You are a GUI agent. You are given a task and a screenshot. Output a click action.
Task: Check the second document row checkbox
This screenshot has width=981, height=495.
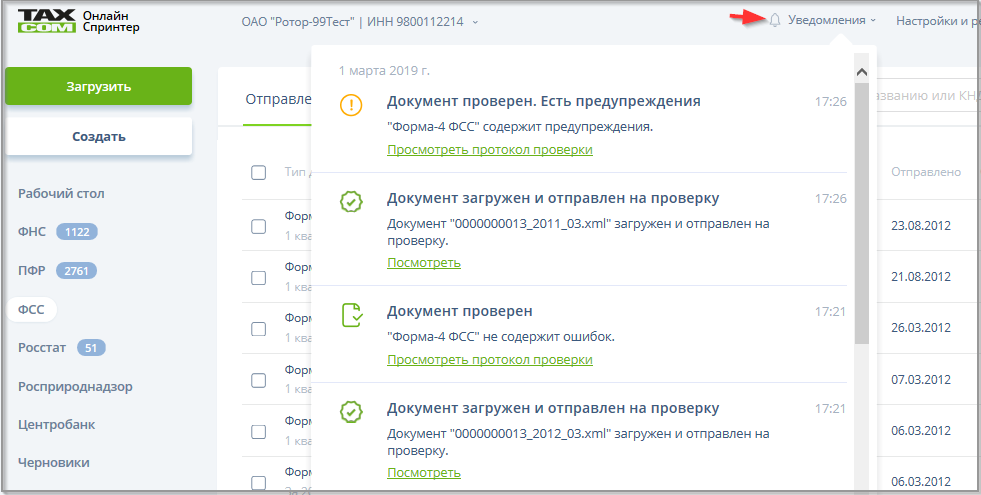click(258, 277)
